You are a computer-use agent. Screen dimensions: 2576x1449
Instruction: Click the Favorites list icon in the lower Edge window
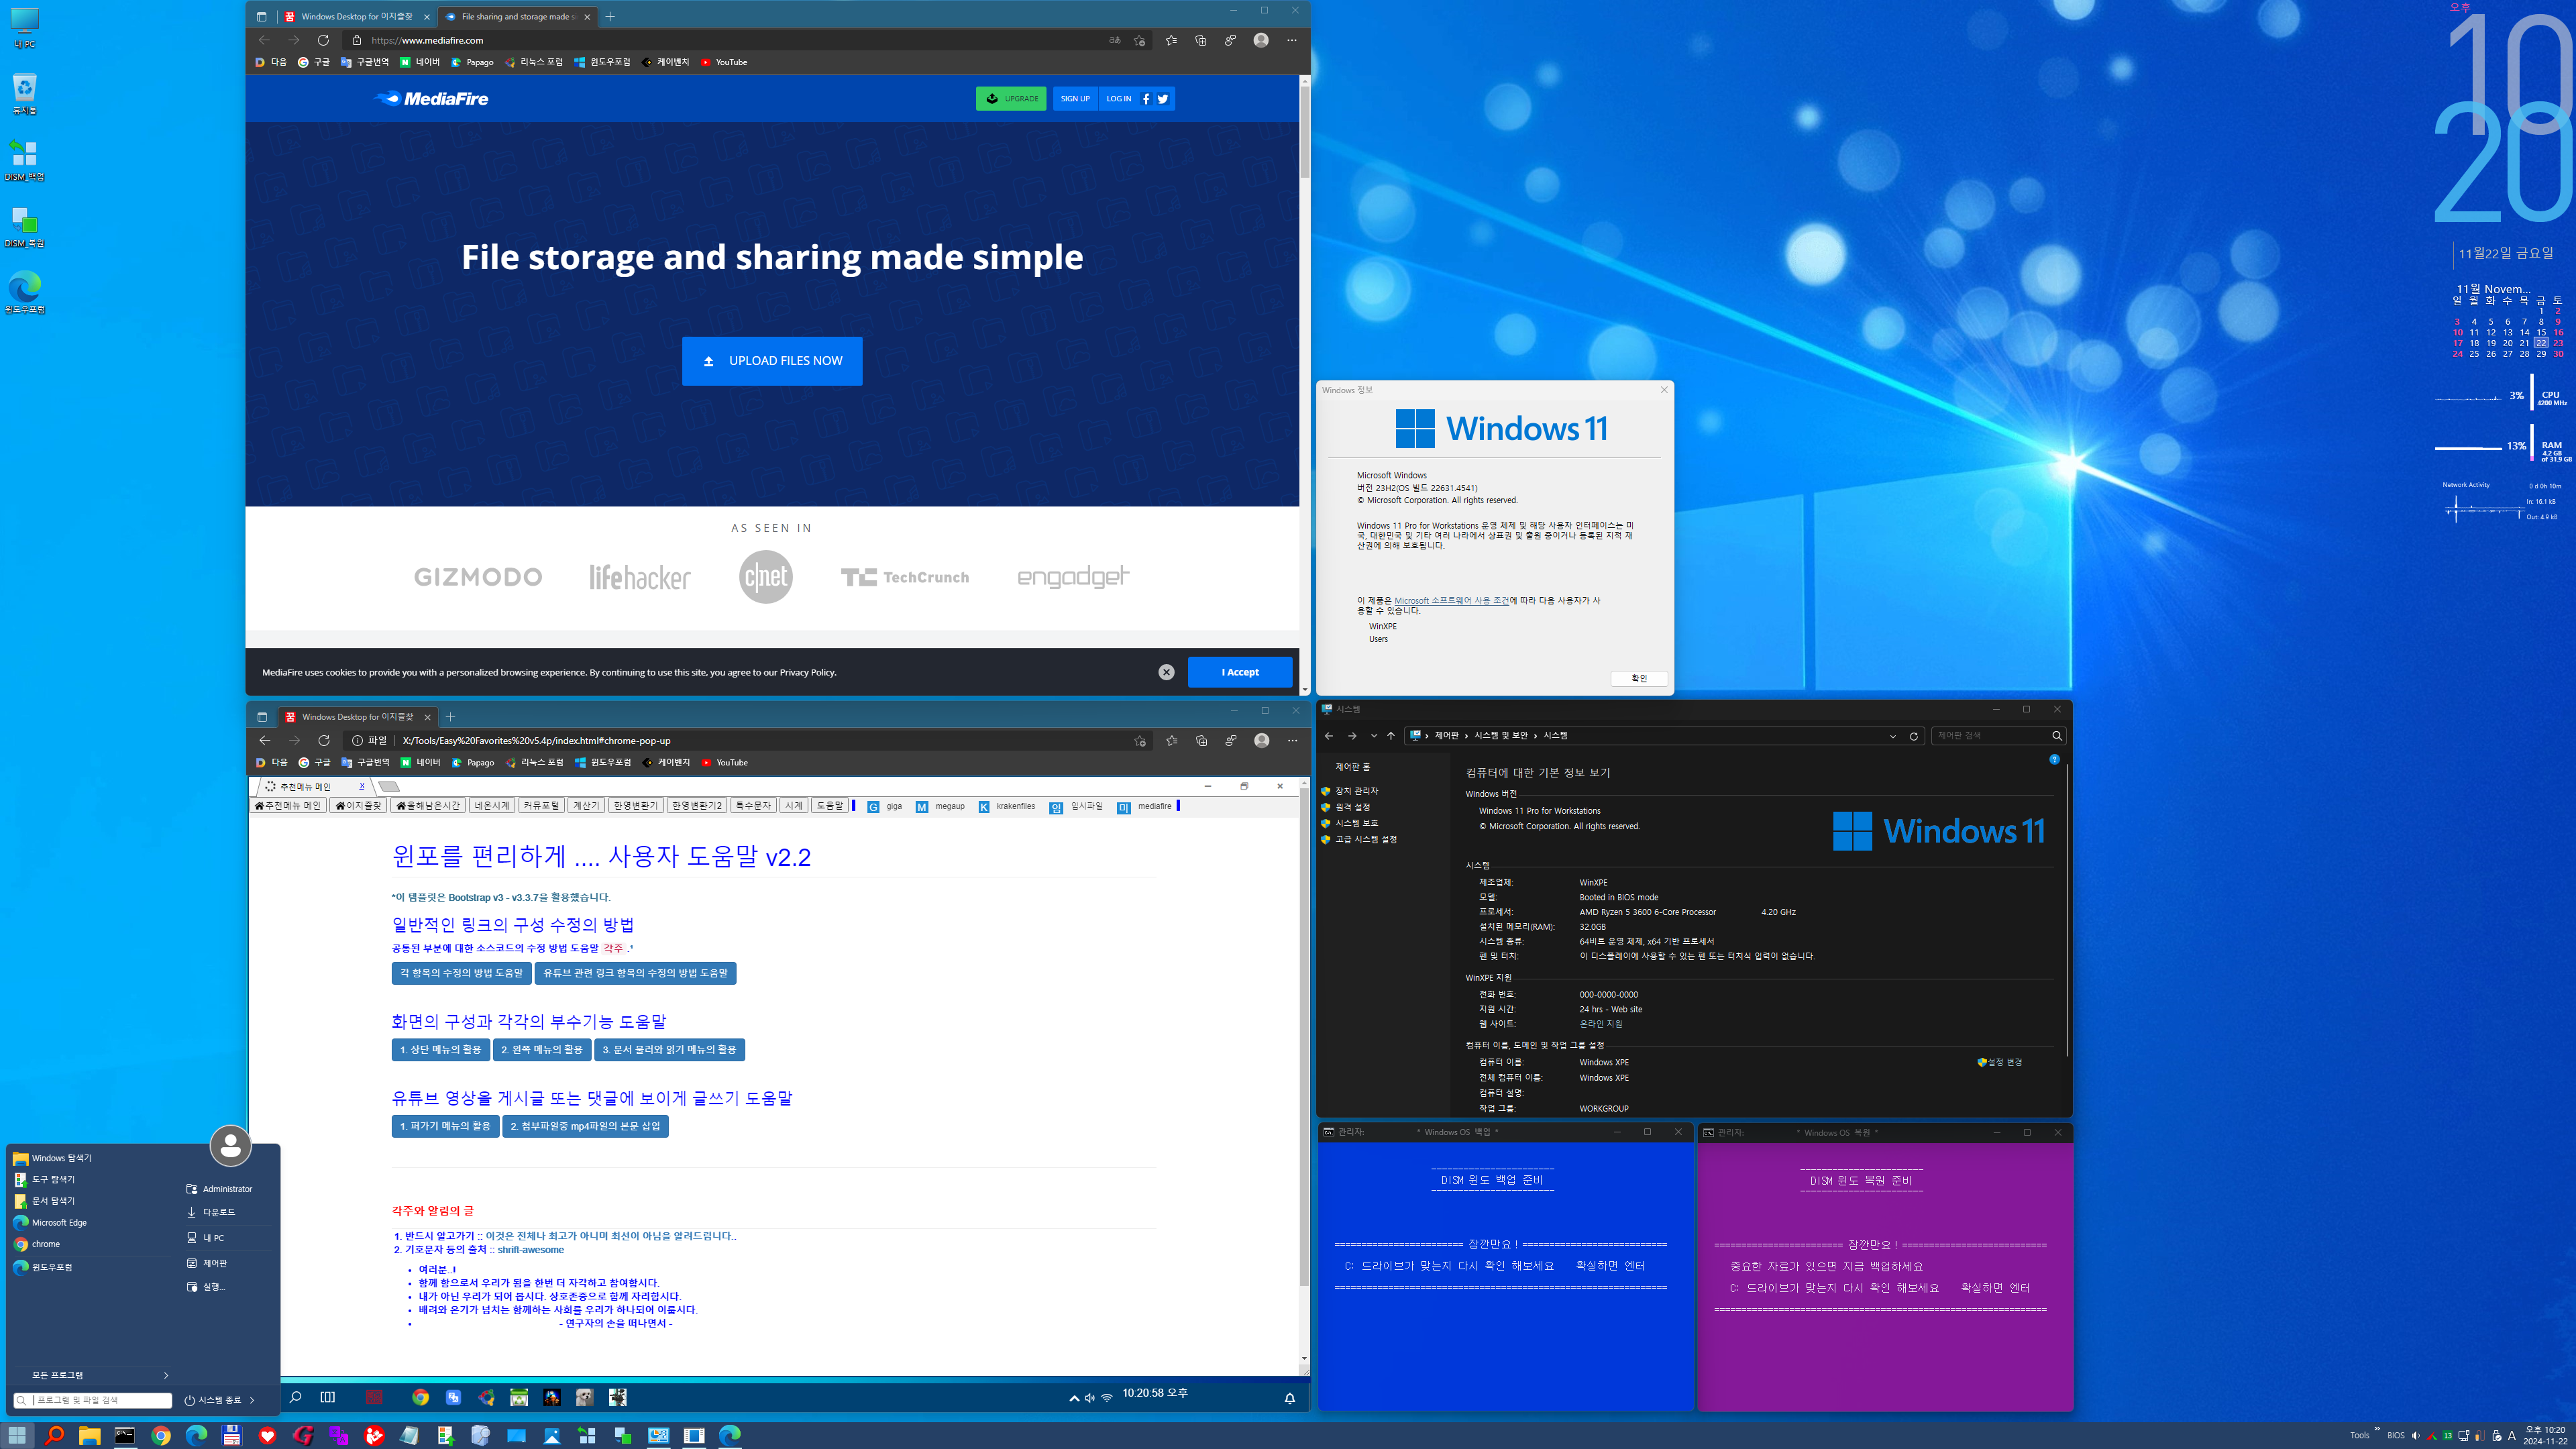(x=1171, y=740)
